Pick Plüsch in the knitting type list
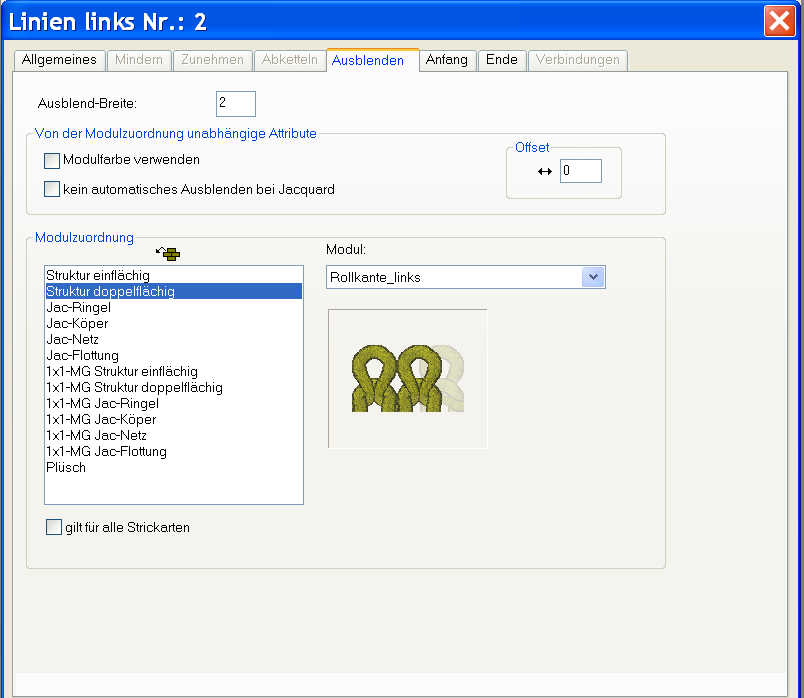This screenshot has height=698, width=804. coord(66,467)
